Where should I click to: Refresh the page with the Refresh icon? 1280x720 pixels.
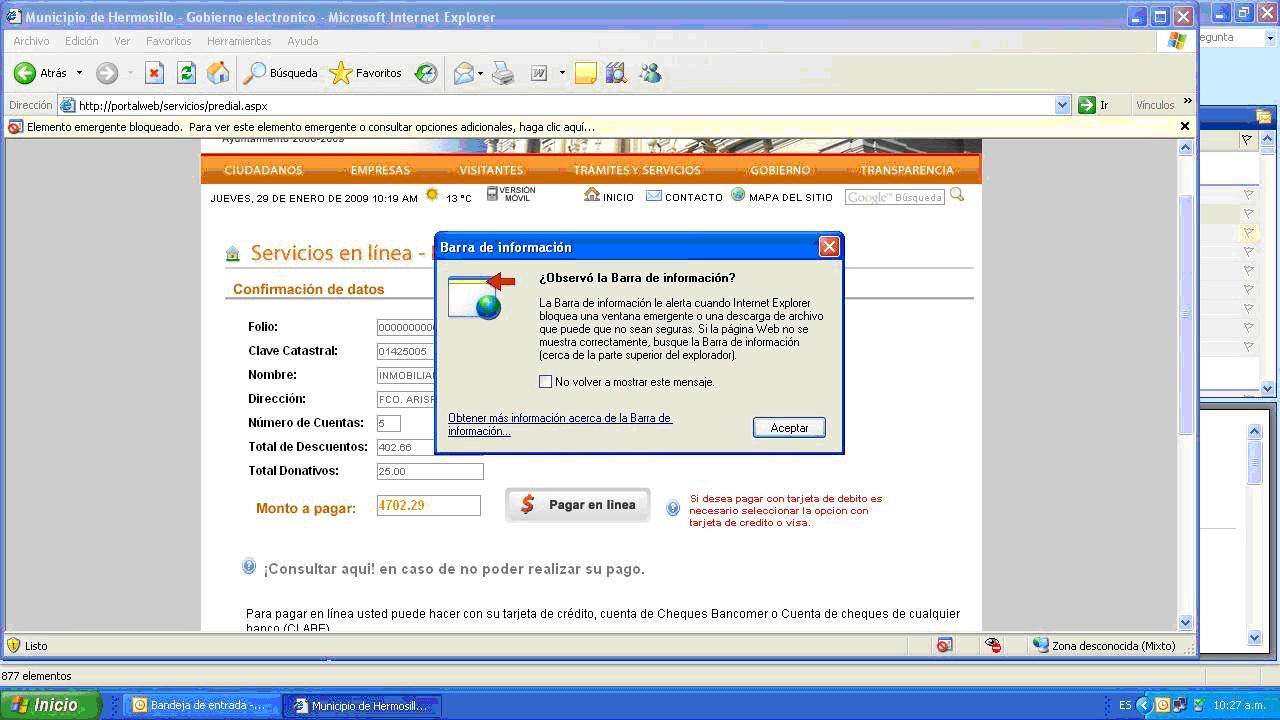tap(186, 73)
